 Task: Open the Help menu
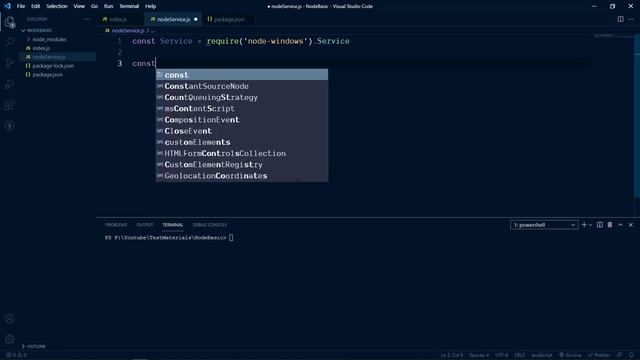coord(150,6)
